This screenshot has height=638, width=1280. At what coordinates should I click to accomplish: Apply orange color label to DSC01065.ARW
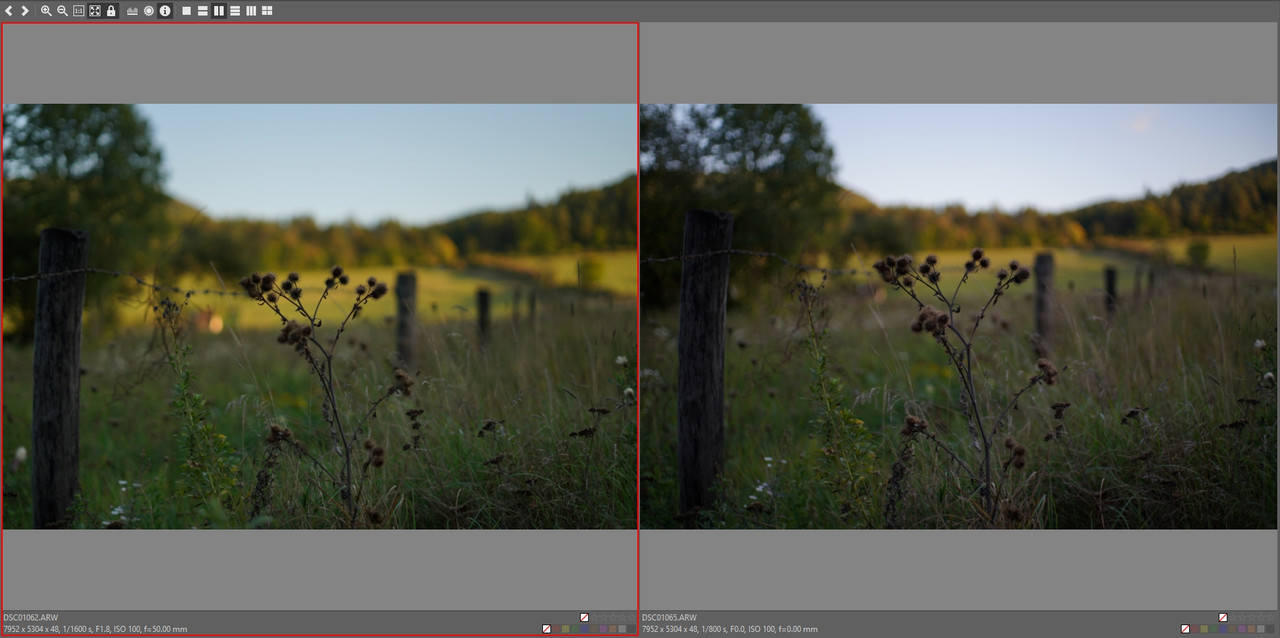click(1251, 629)
